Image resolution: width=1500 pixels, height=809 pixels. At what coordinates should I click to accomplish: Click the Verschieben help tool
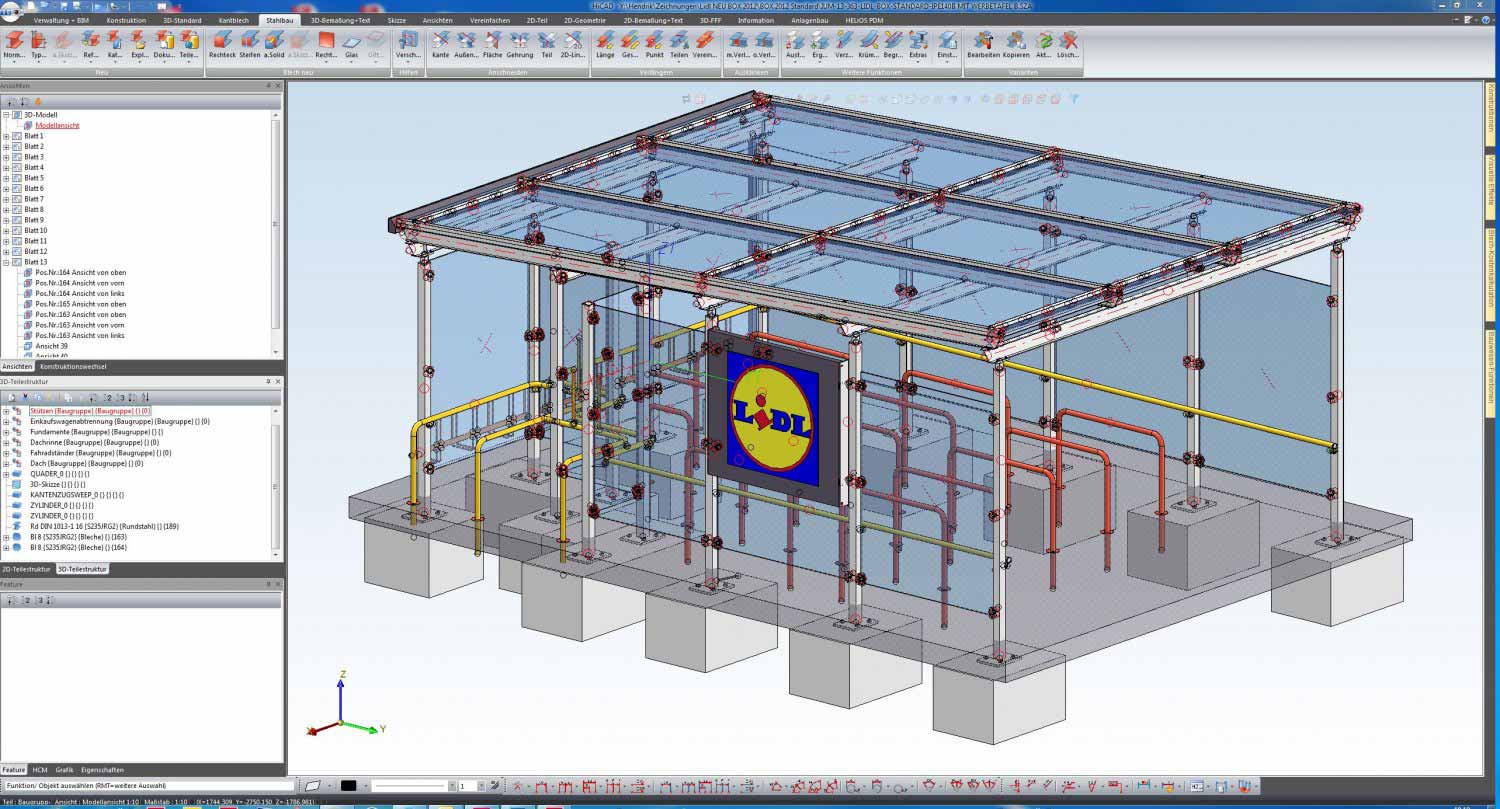[x=408, y=44]
